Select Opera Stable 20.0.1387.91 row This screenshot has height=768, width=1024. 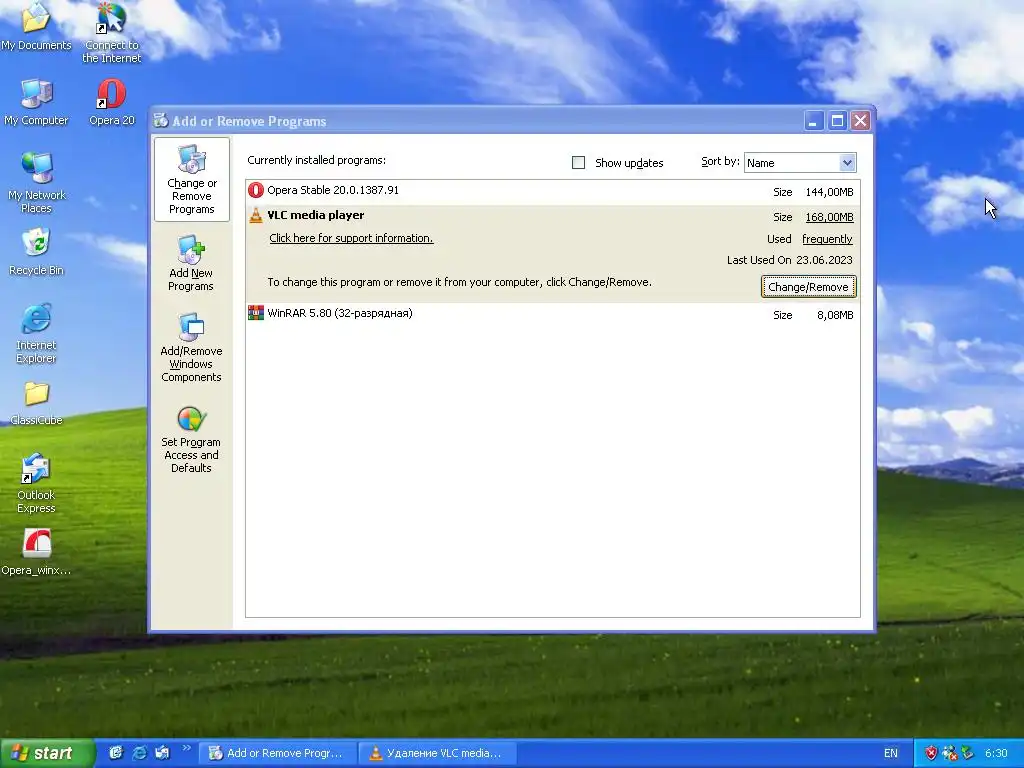pyautogui.click(x=552, y=191)
